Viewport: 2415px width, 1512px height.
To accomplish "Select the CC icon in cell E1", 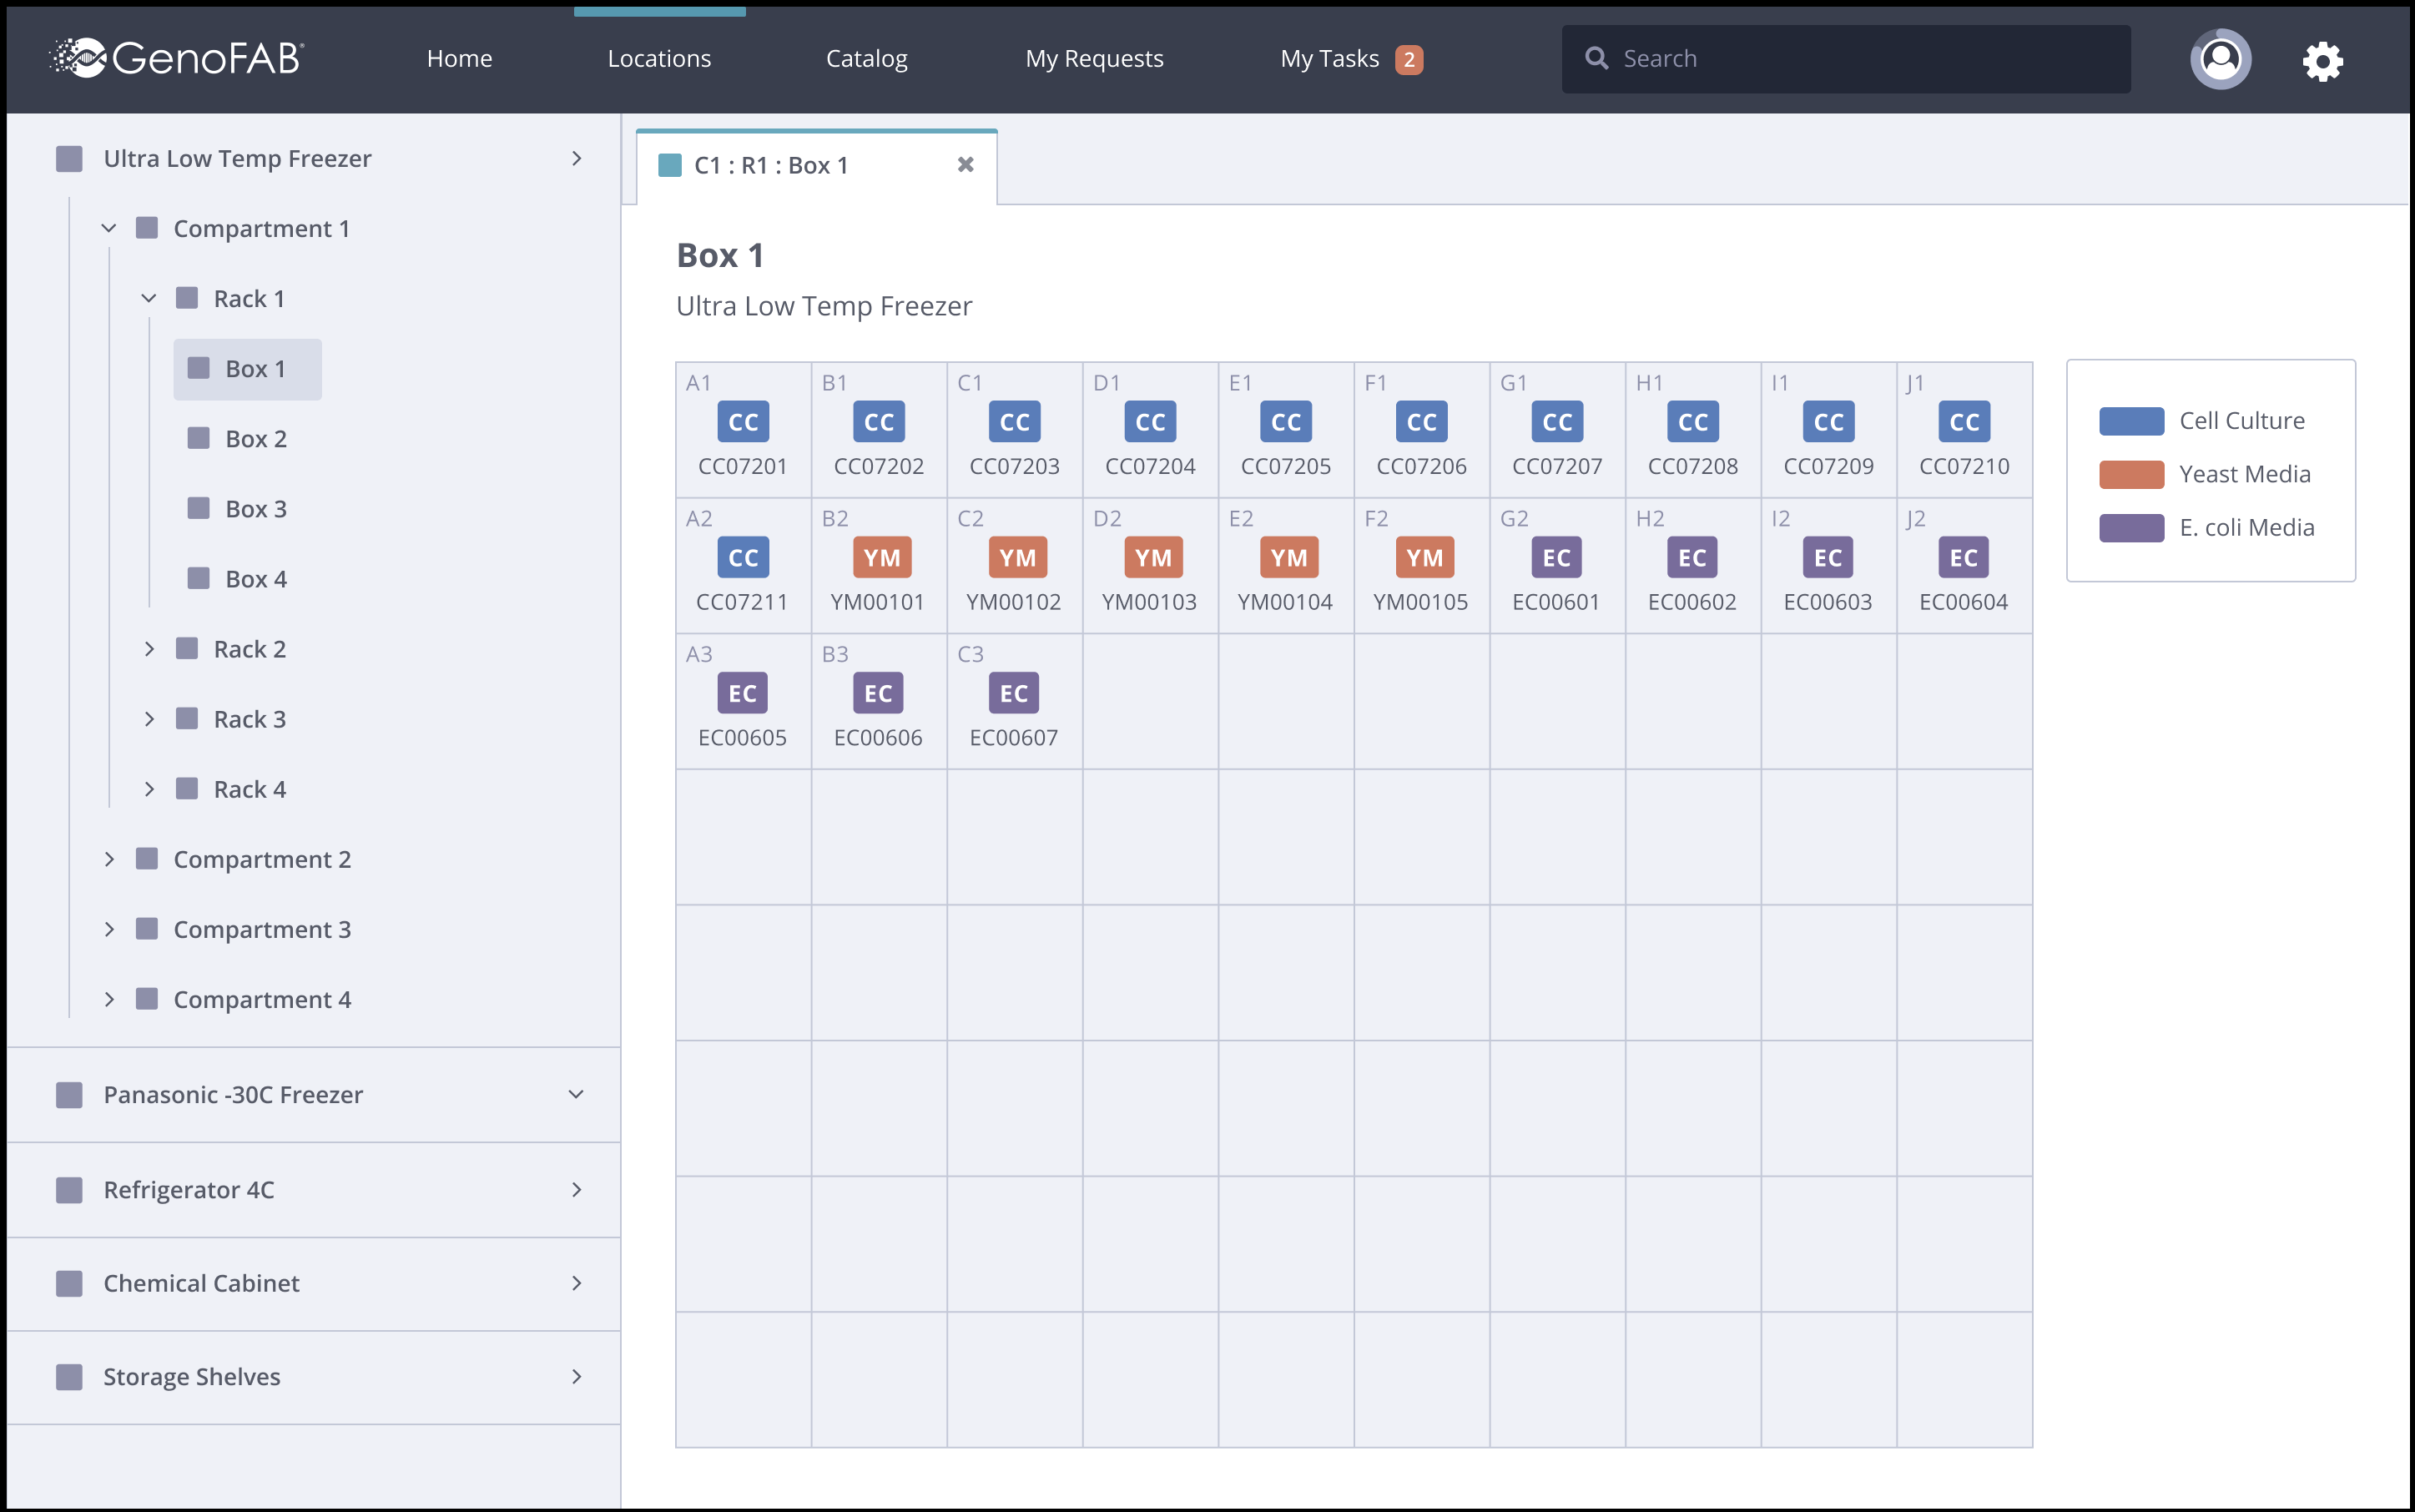I will click(1286, 422).
